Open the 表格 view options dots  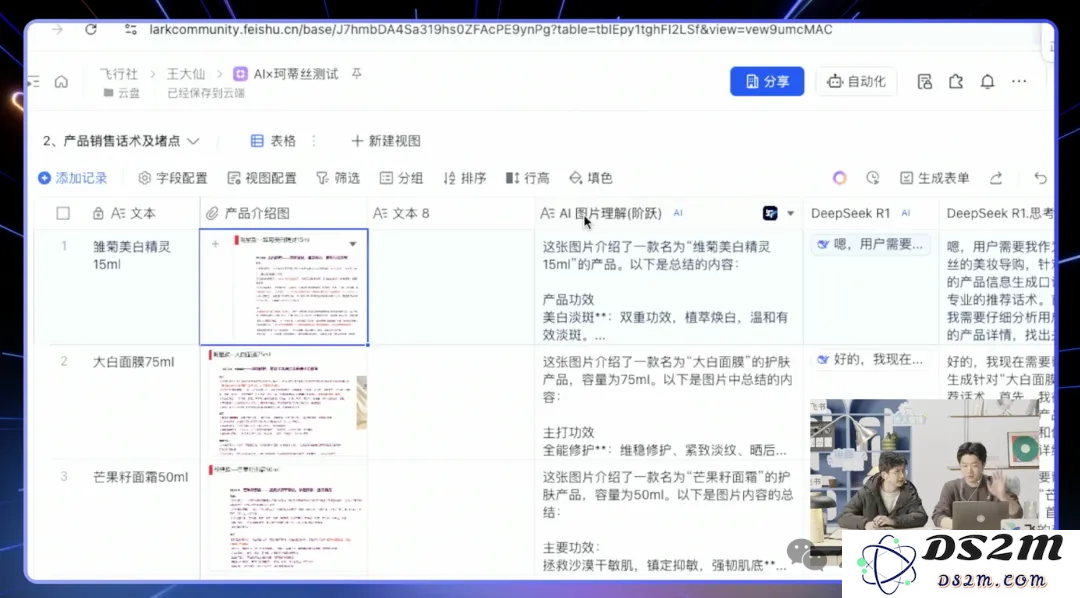pos(314,141)
